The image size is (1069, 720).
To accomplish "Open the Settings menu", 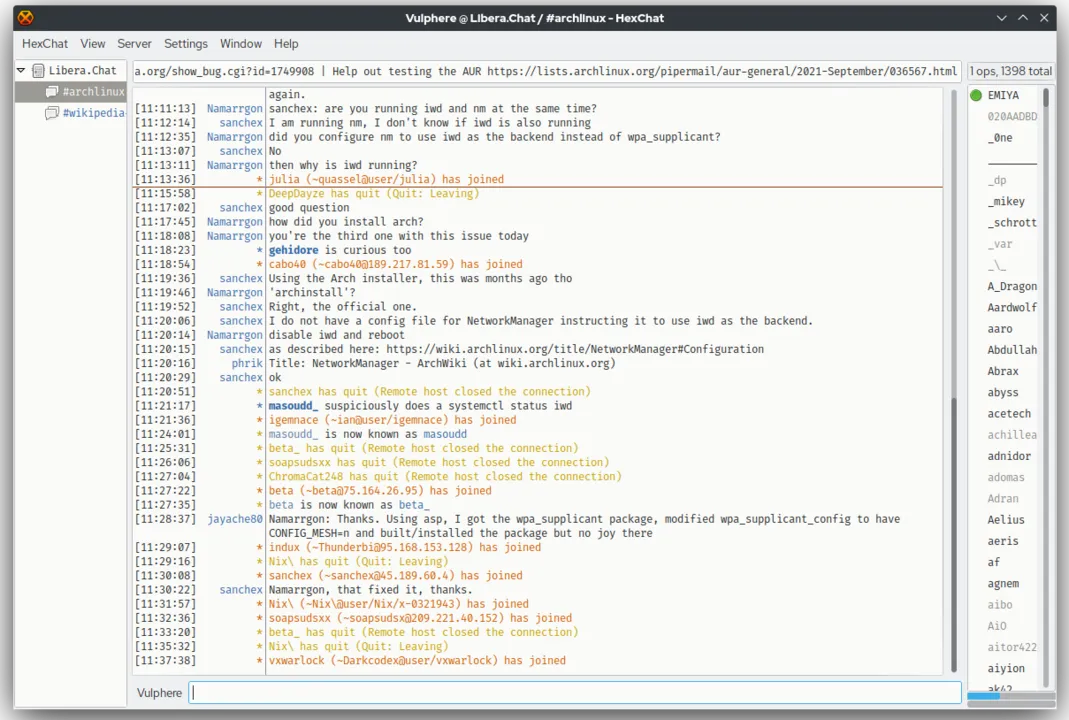I will pyautogui.click(x=185, y=43).
